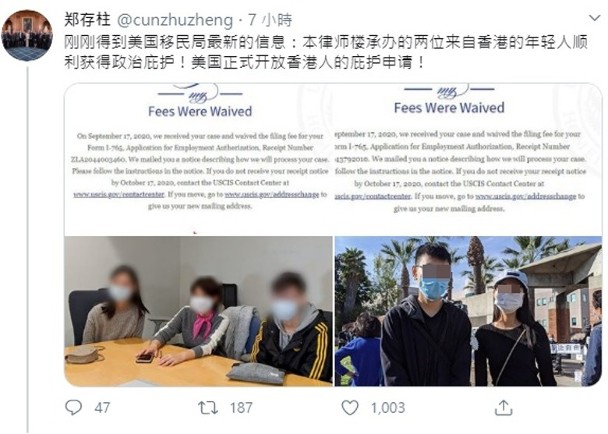Screen dimensions: 608x434
Task: Click the retweet count 187
Action: [x=241, y=408]
